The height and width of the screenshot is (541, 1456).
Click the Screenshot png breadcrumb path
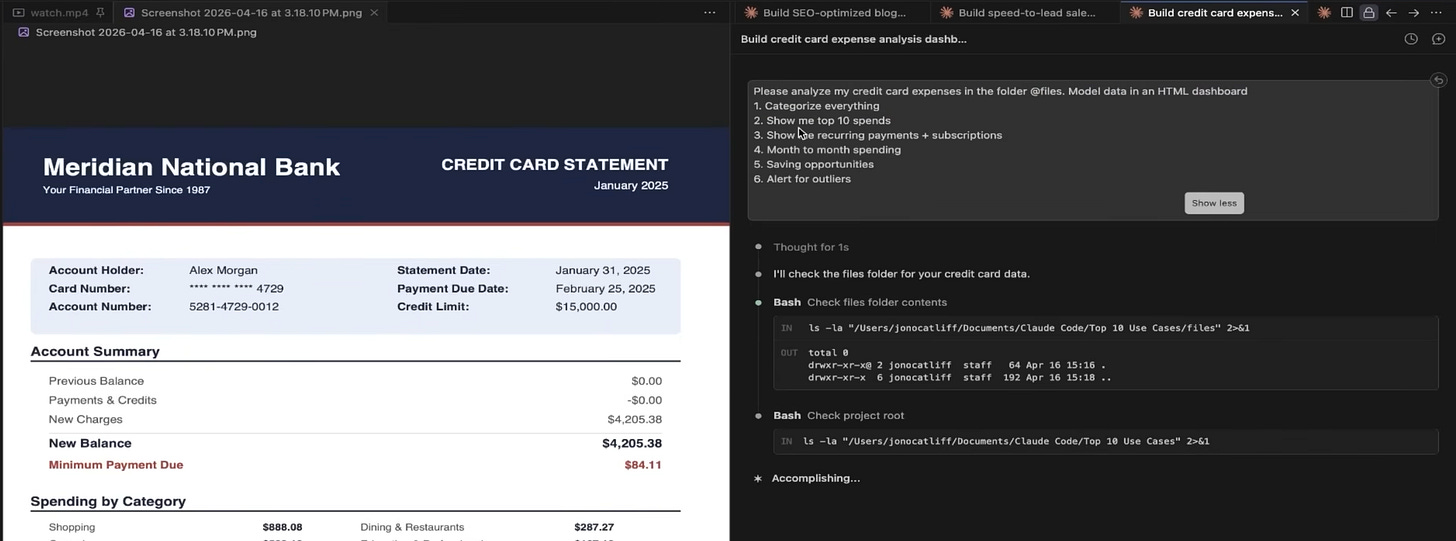click(x=146, y=32)
